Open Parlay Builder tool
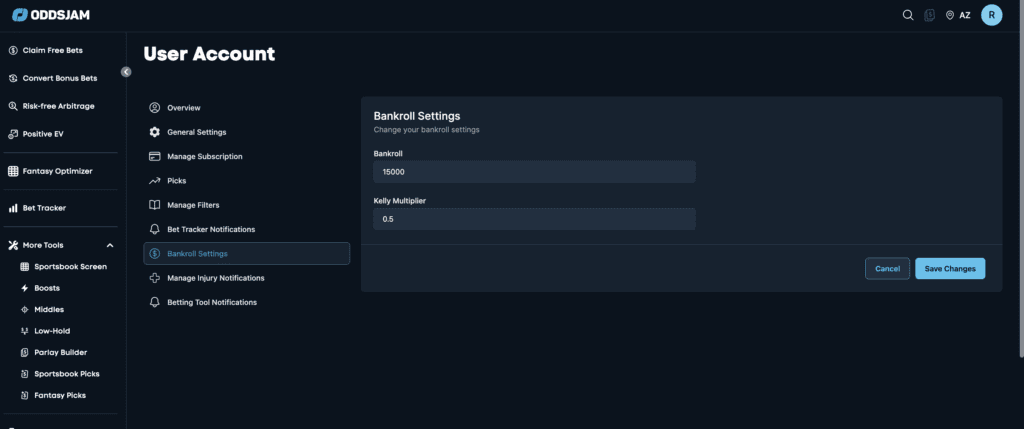The image size is (1024, 429). pos(60,352)
